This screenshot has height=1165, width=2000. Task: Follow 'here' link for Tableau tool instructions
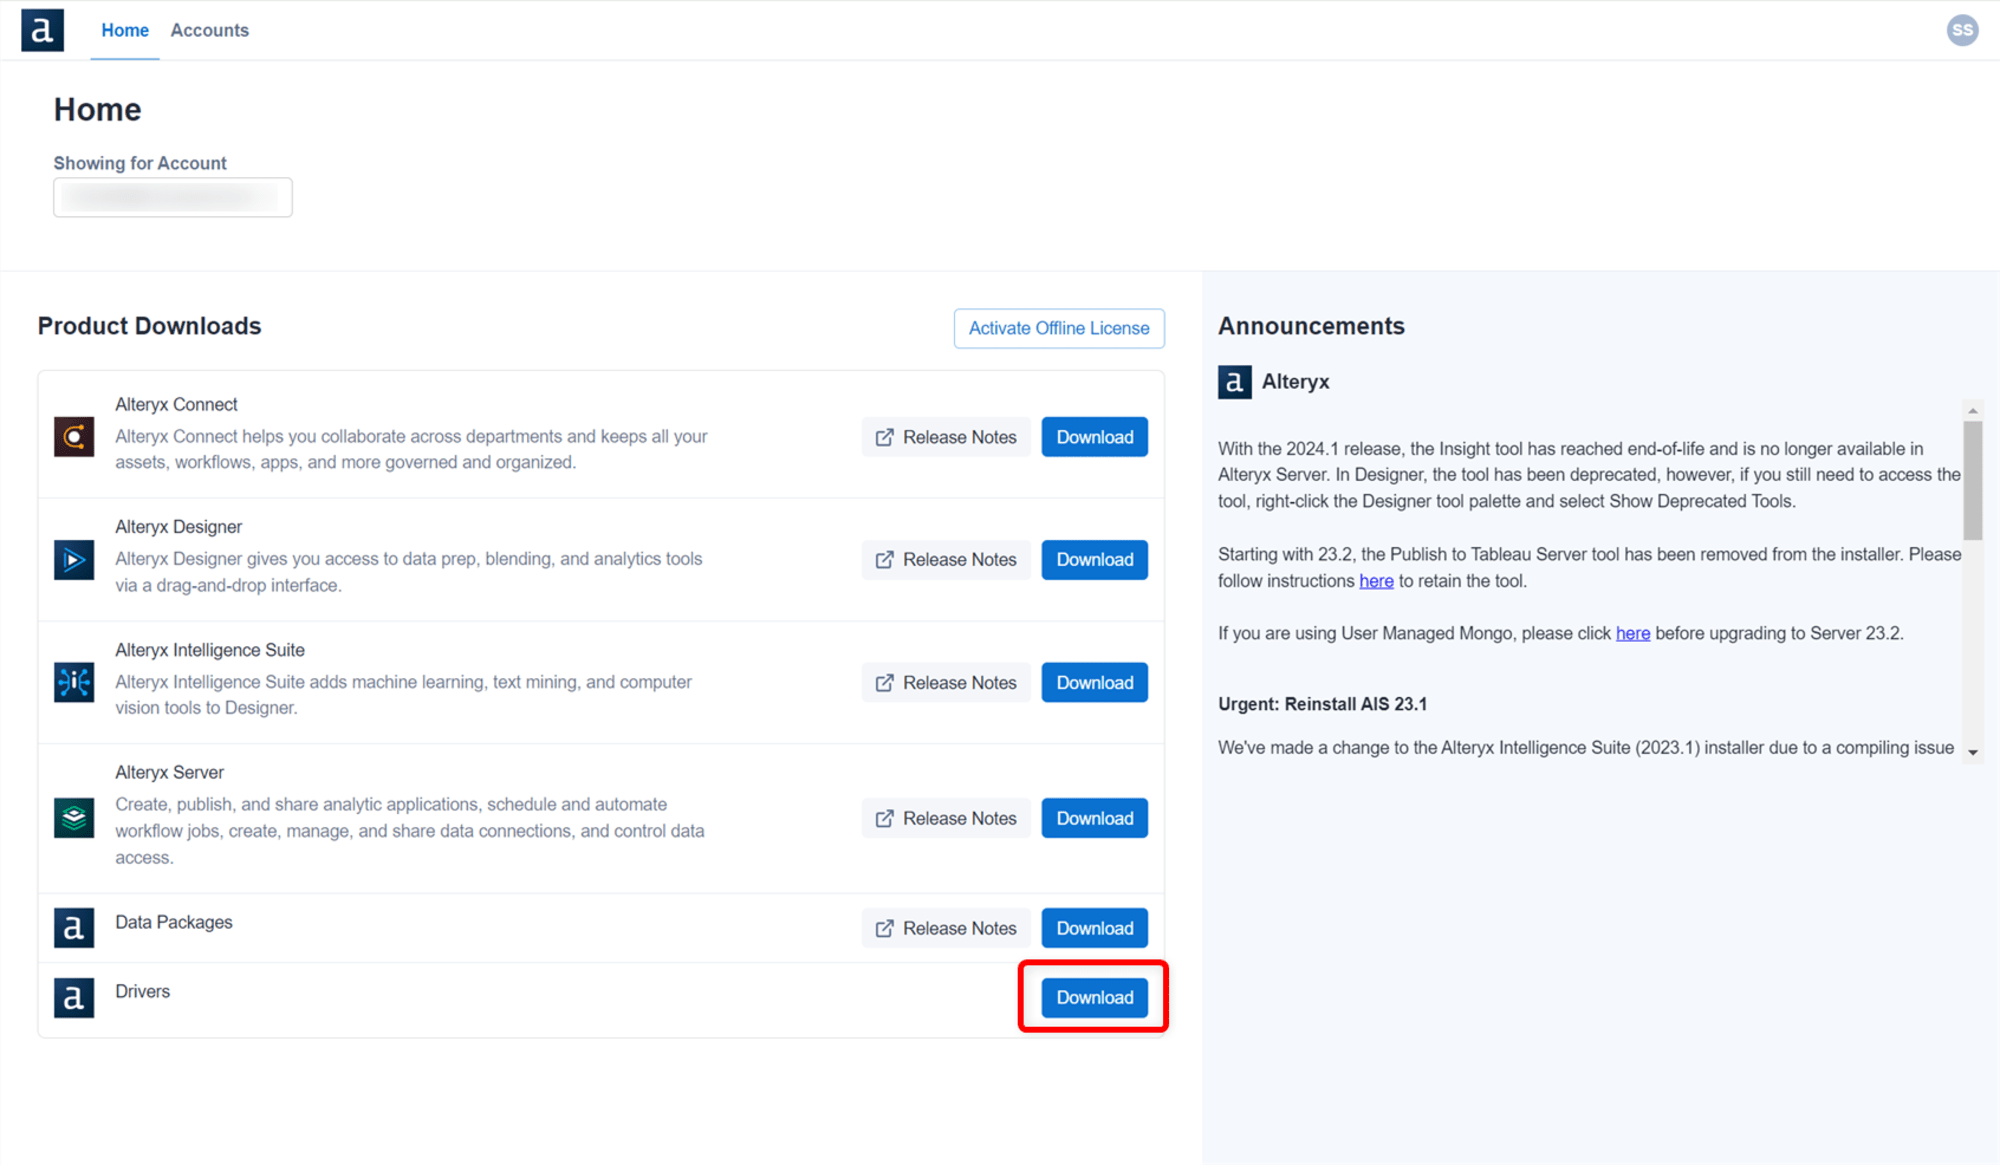[x=1376, y=581]
